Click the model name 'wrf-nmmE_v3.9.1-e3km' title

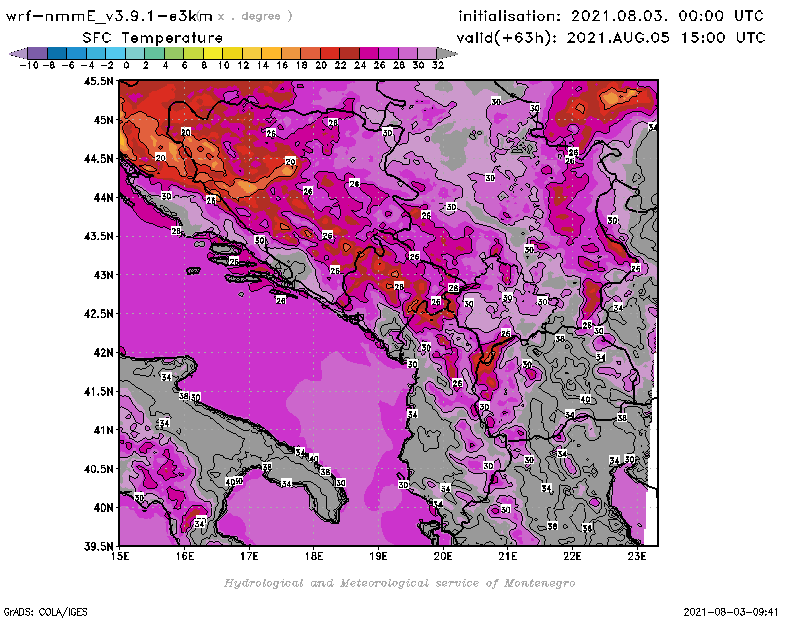tap(109, 16)
